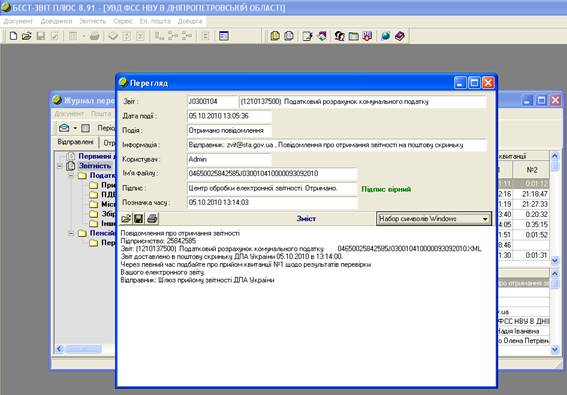
Task: Open the Набор символів Windows dropdown
Action: (x=434, y=219)
